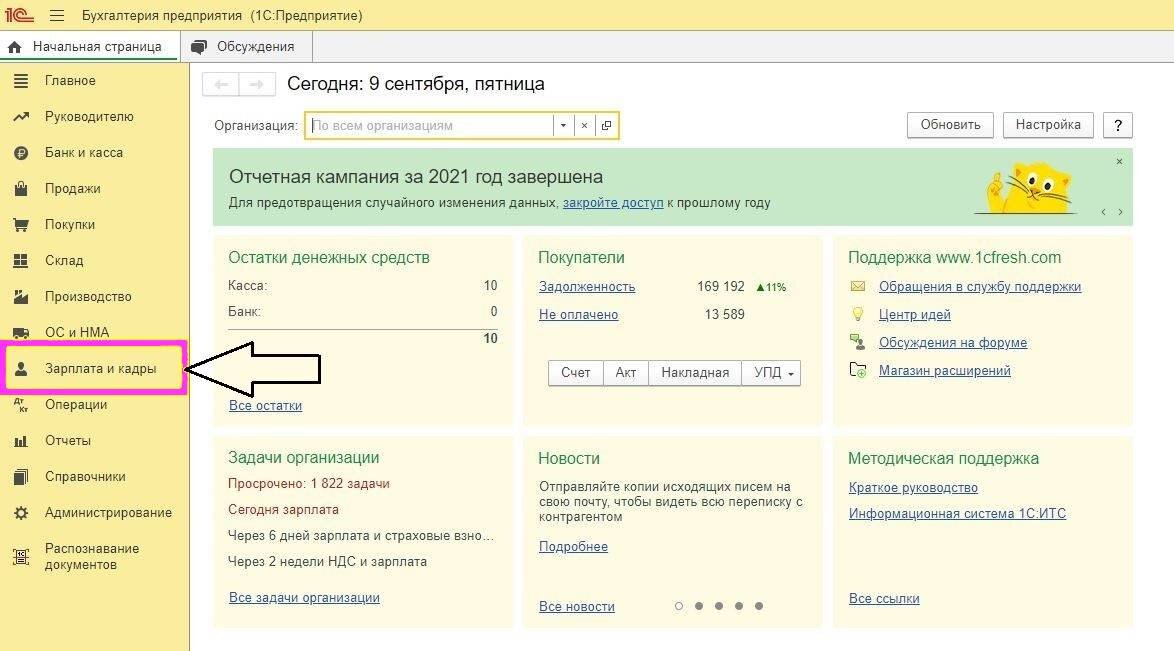1174x651 pixels.
Task: Click the Акт button
Action: point(626,373)
